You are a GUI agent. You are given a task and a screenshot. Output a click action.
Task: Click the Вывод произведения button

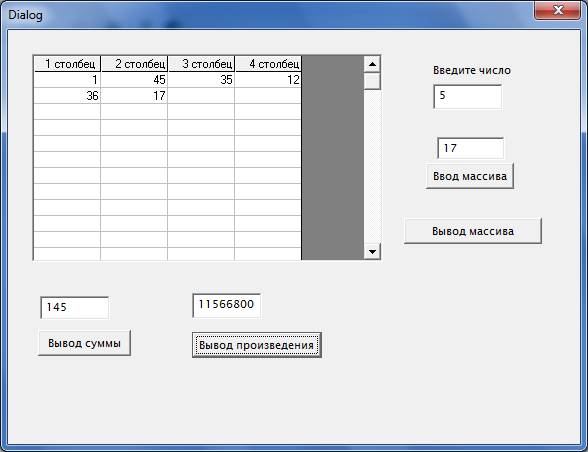256,345
